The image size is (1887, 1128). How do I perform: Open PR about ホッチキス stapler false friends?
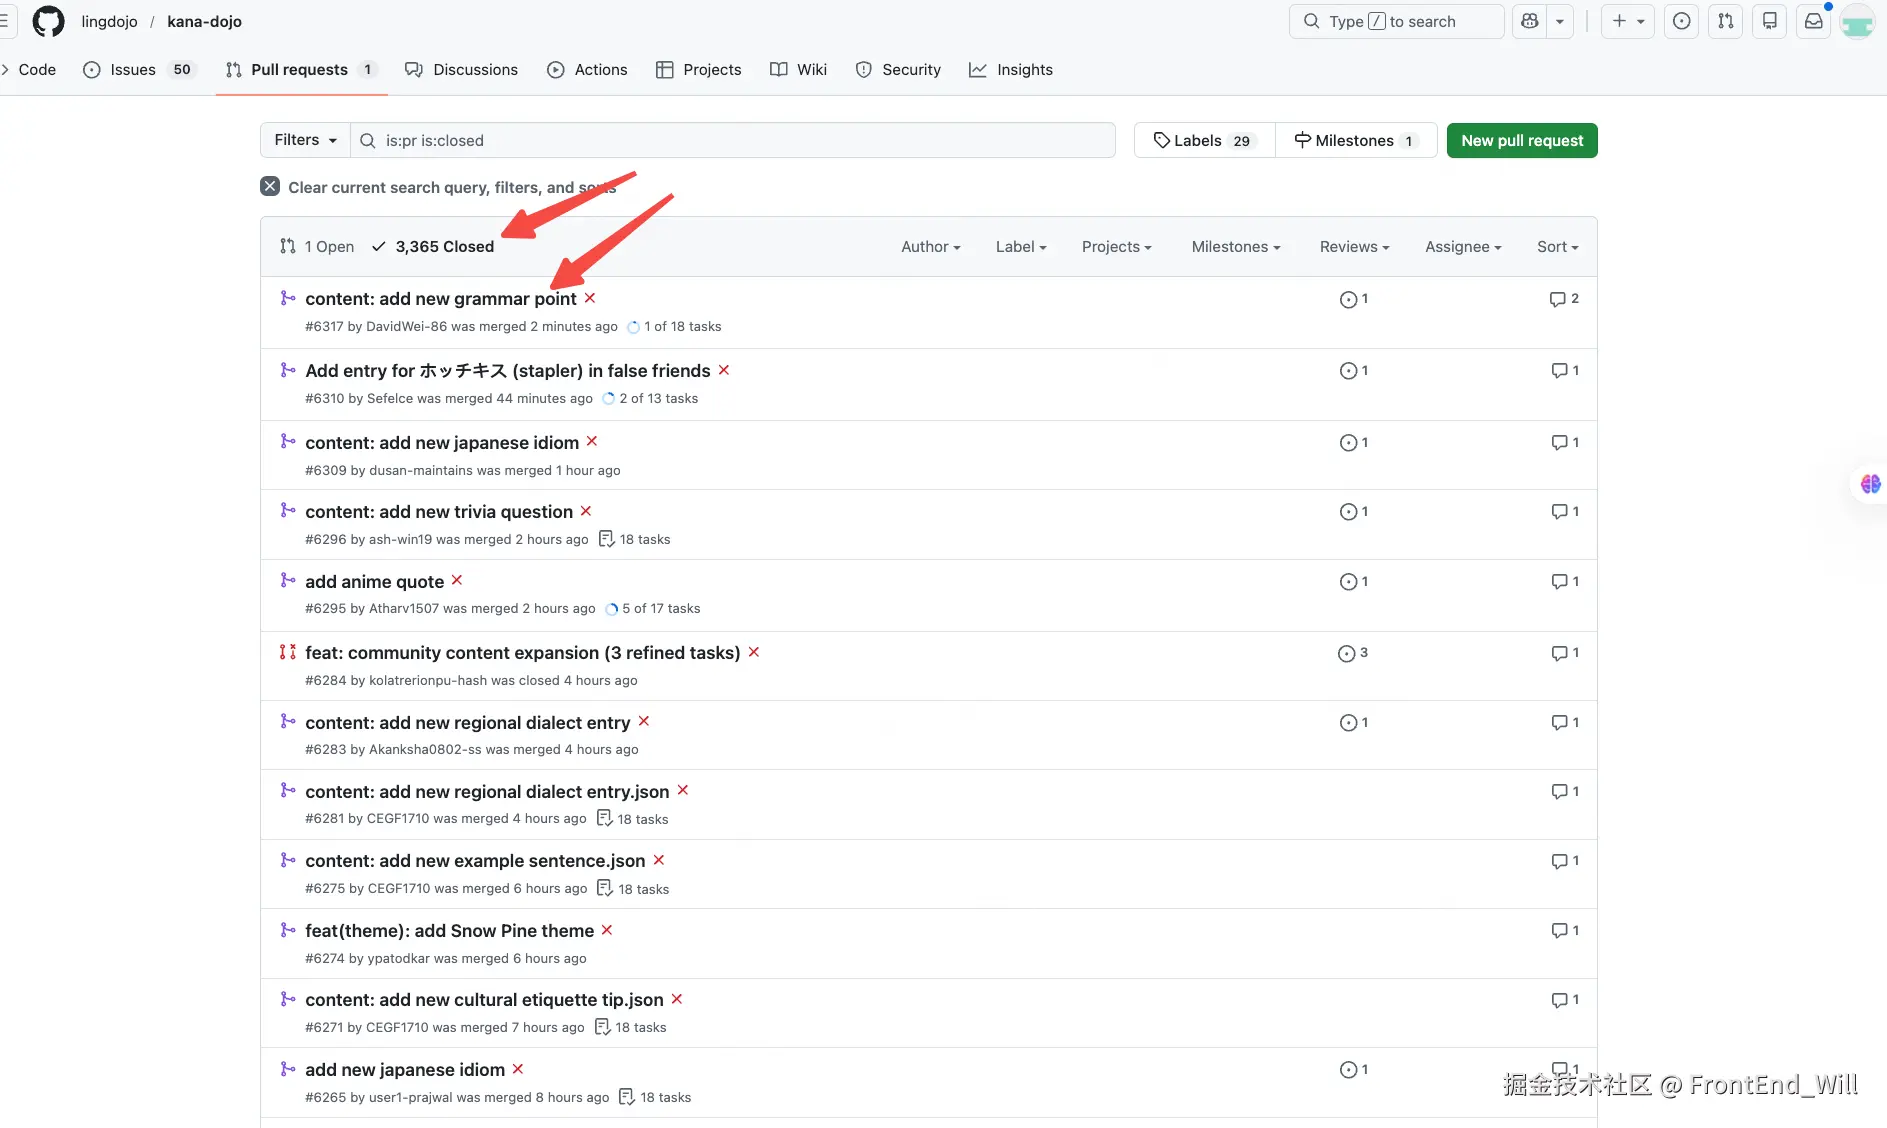tap(508, 370)
